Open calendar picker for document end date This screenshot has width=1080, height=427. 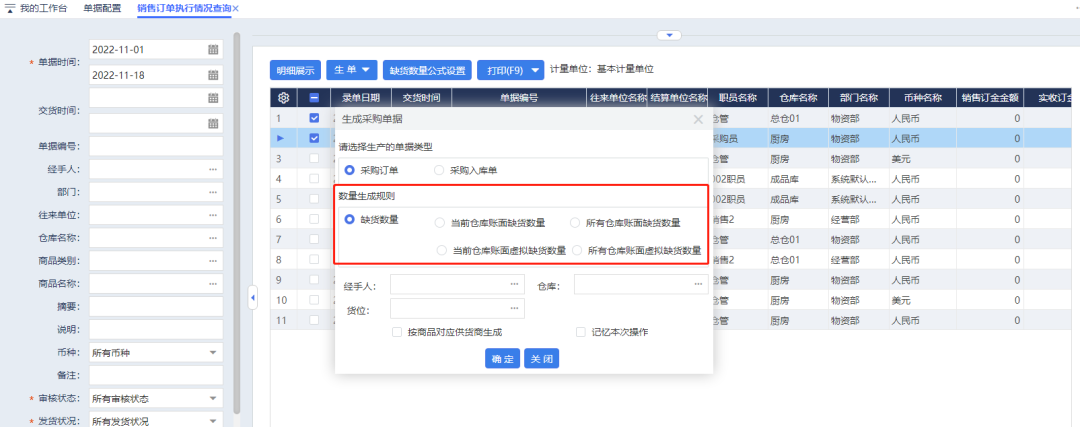(x=213, y=74)
